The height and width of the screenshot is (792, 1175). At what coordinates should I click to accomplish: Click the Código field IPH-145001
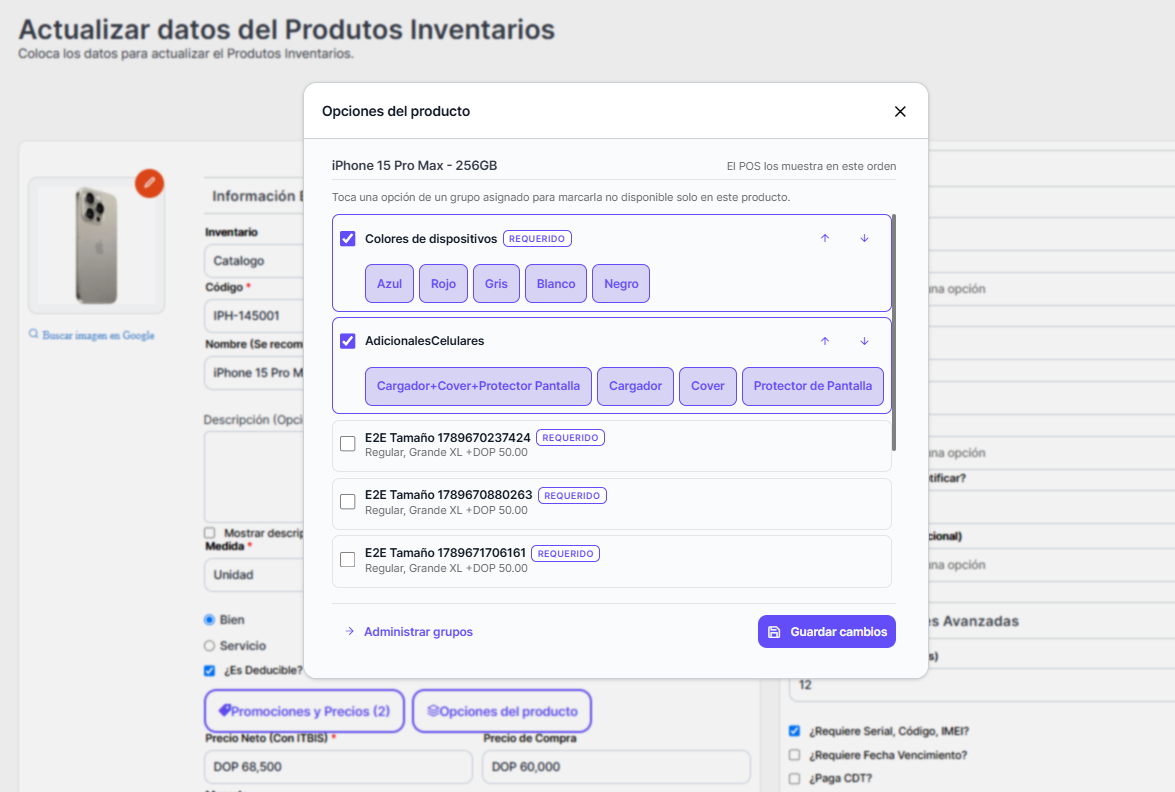coord(254,315)
